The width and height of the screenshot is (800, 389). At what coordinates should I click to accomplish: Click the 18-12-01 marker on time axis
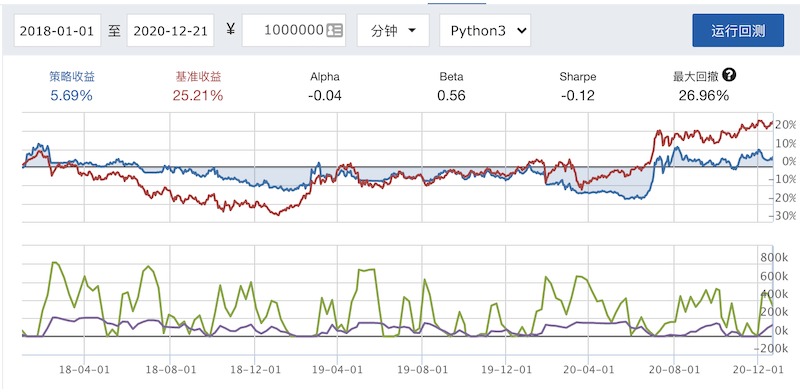(254, 369)
